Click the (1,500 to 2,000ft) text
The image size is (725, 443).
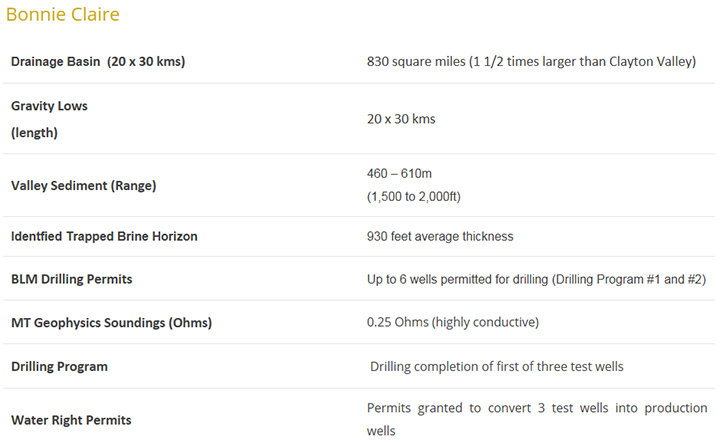[x=414, y=197]
